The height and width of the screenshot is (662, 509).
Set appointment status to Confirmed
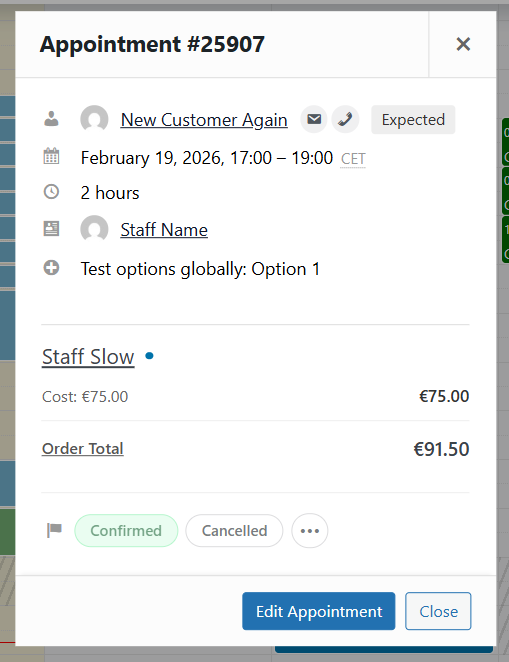click(126, 531)
